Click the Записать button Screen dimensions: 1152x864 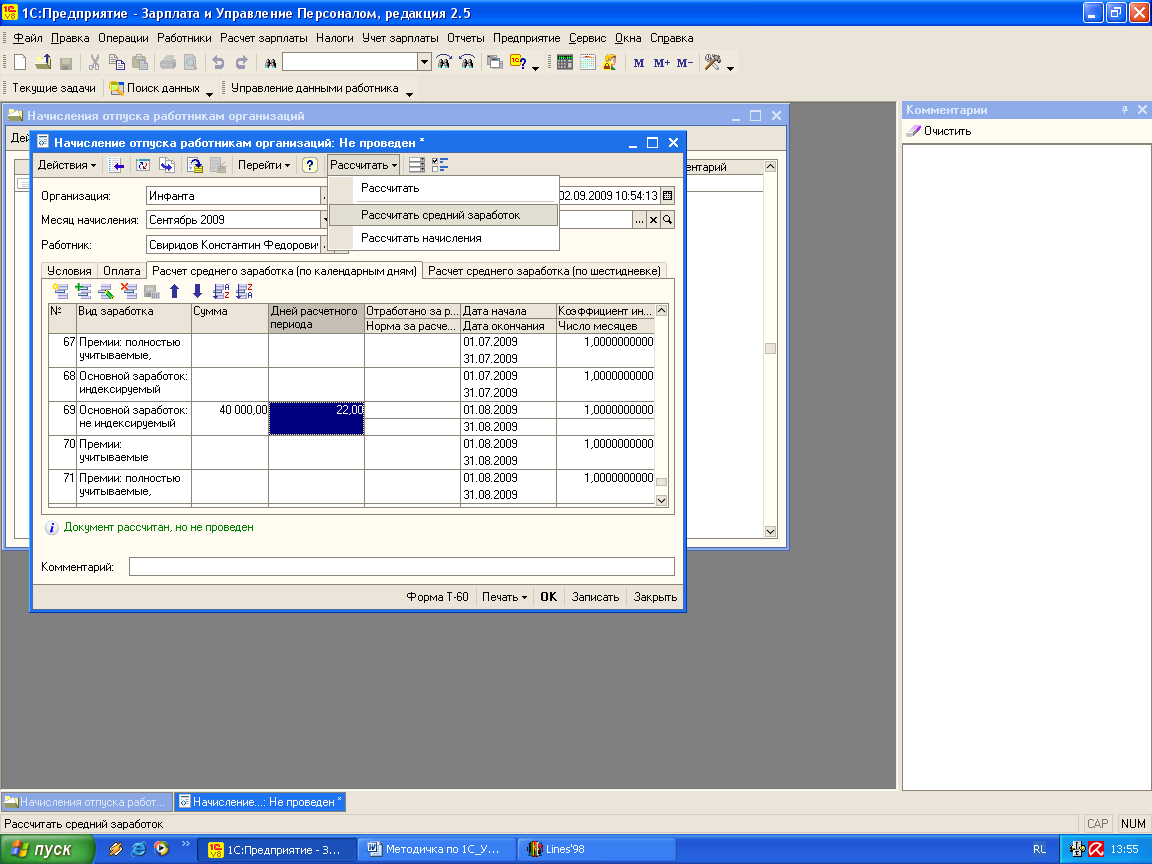[x=595, y=597]
